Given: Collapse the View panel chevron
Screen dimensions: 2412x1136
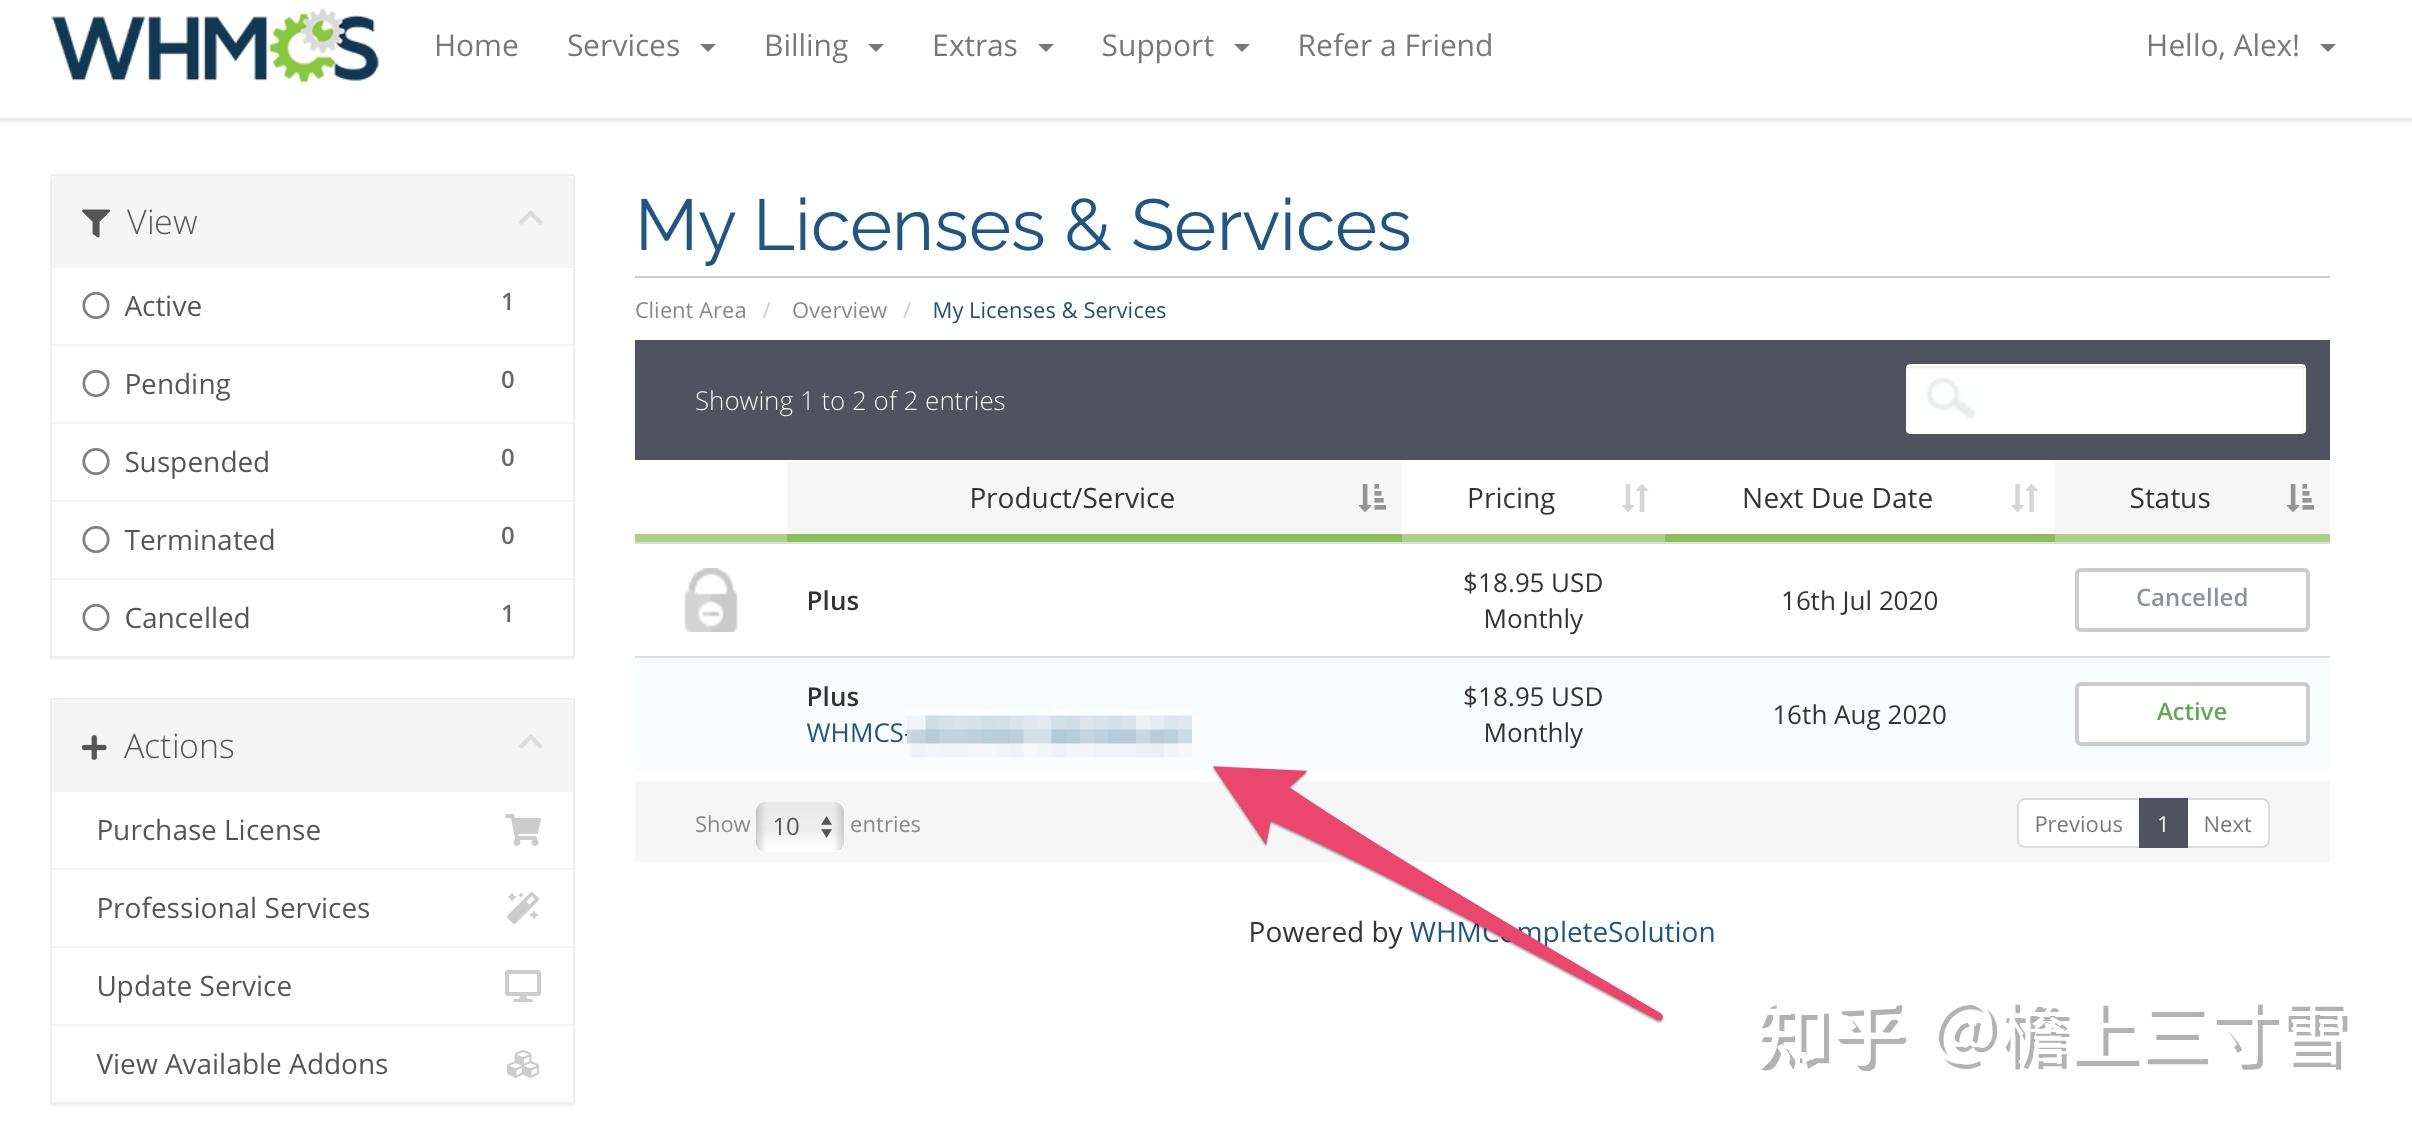Looking at the screenshot, I should click(531, 219).
